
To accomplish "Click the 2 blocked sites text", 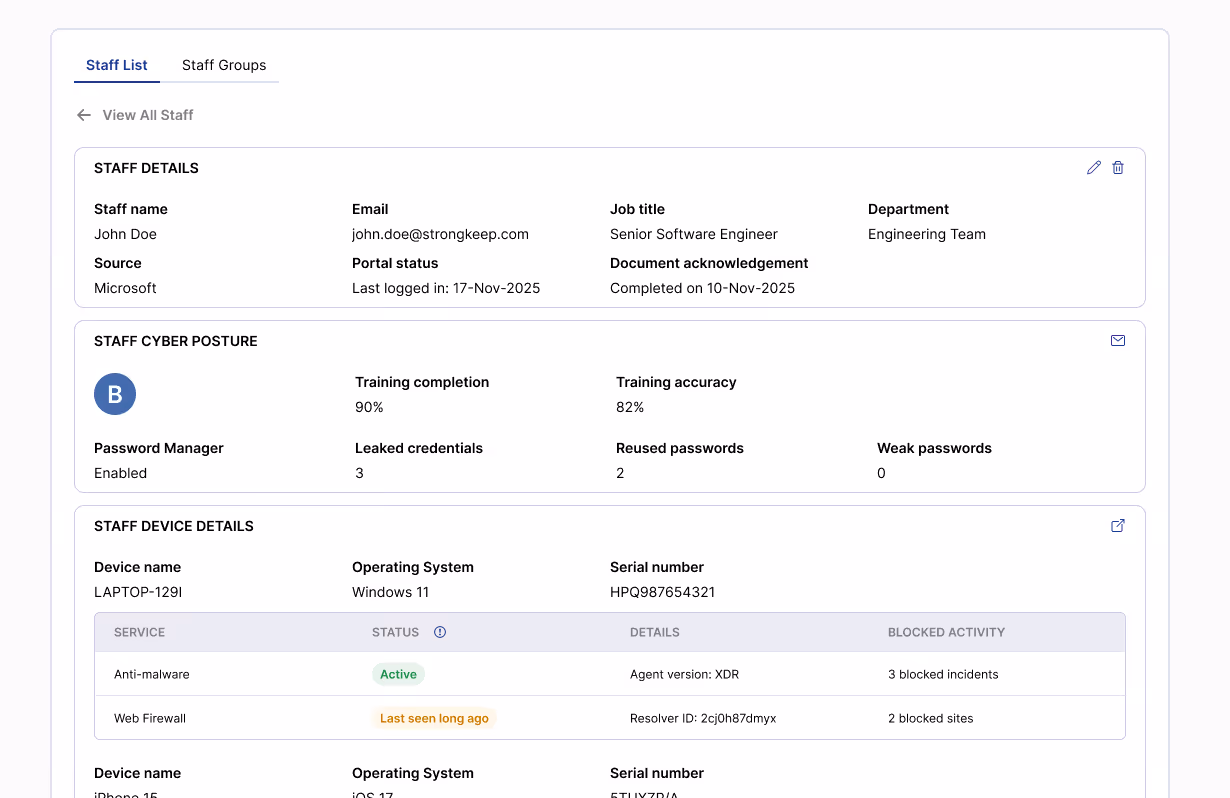I will point(930,718).
